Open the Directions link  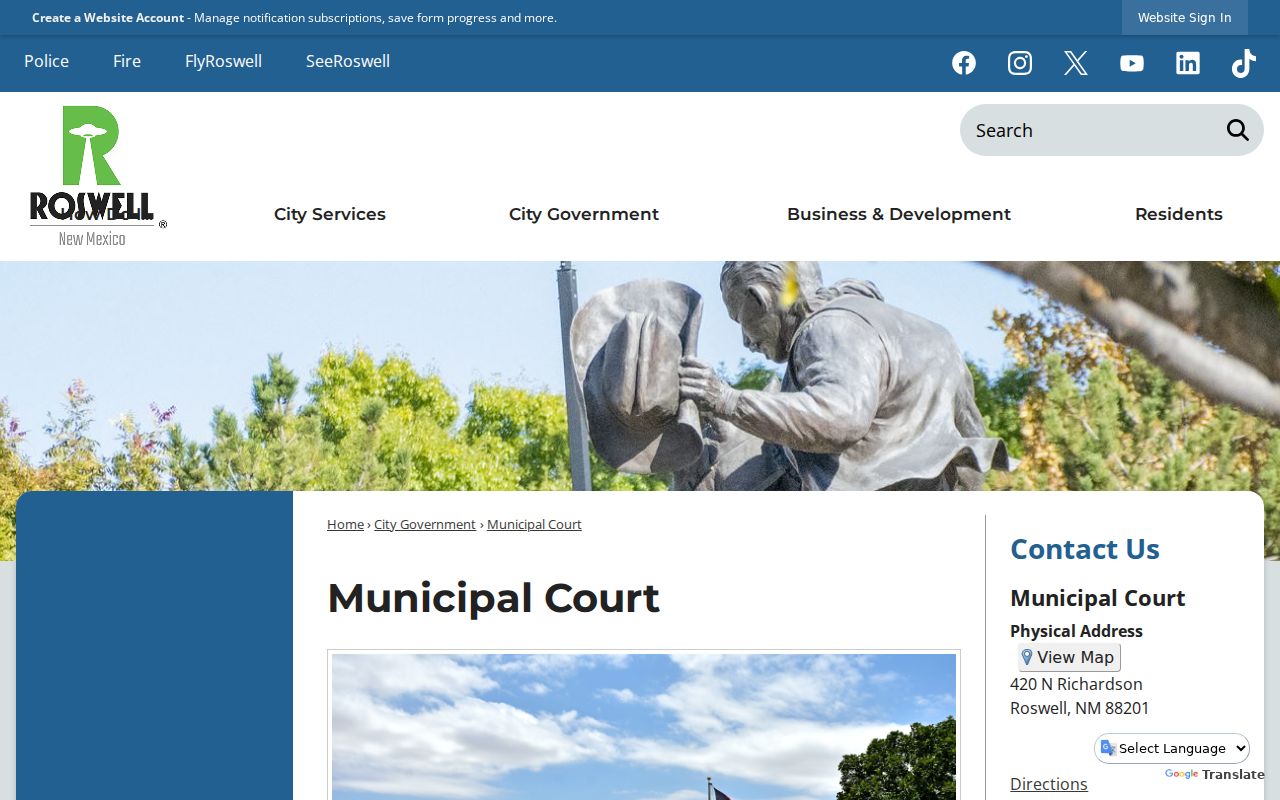pyautogui.click(x=1049, y=784)
